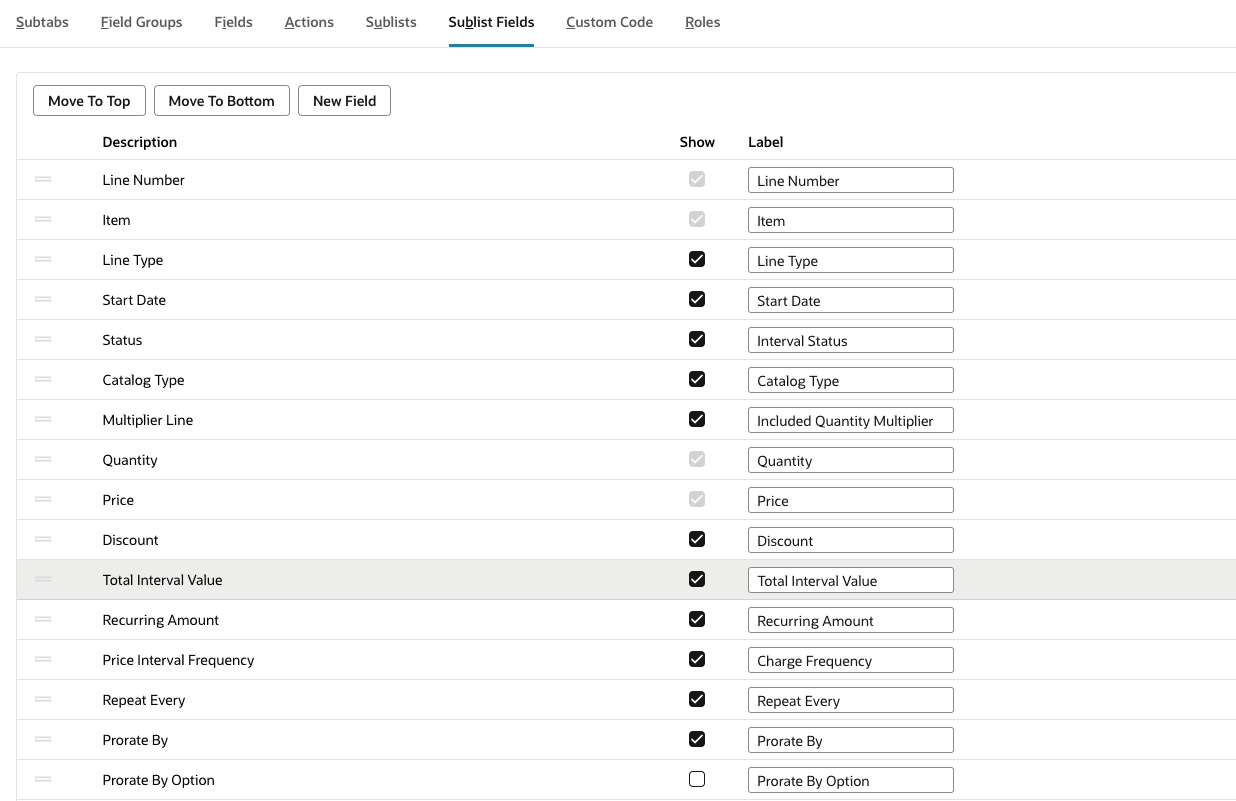1236x801 pixels.
Task: Disable the Show checkbox for Line Type
Action: pos(697,258)
